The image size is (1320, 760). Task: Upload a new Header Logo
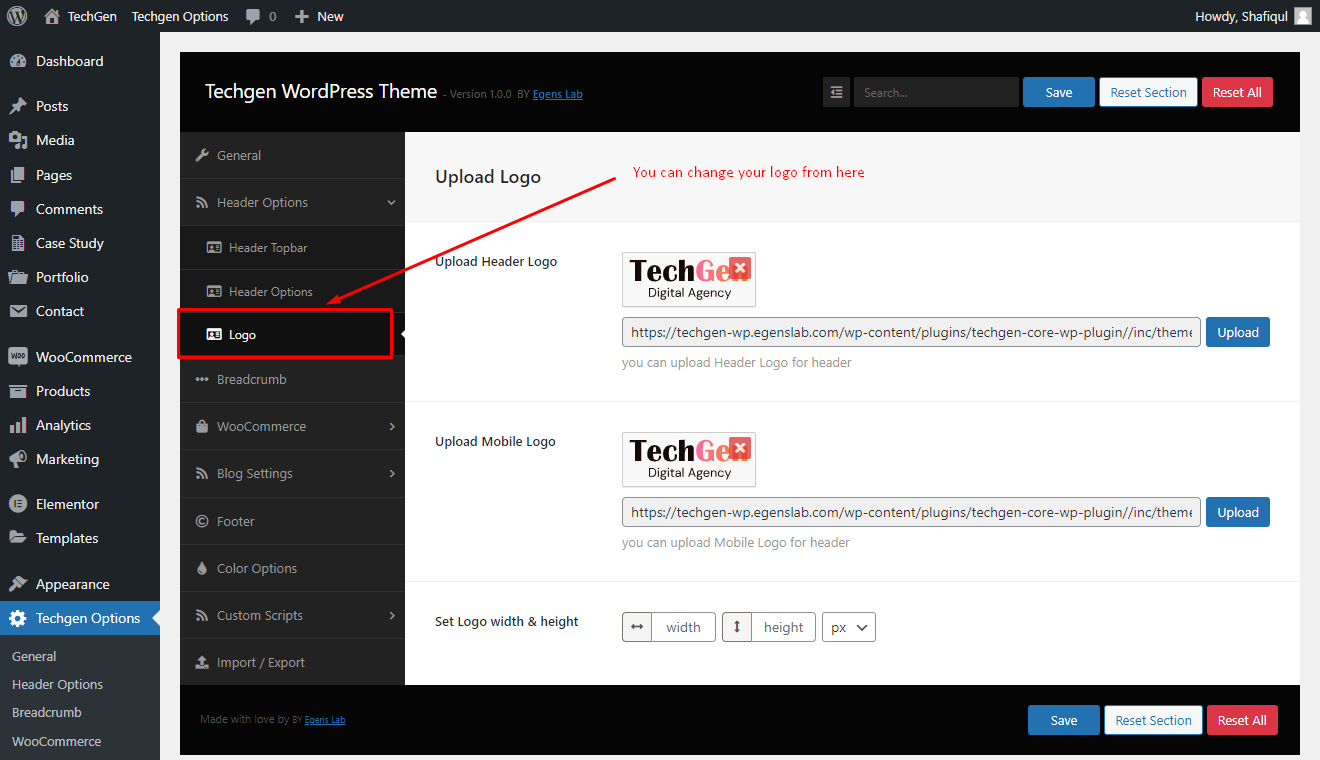(1238, 332)
